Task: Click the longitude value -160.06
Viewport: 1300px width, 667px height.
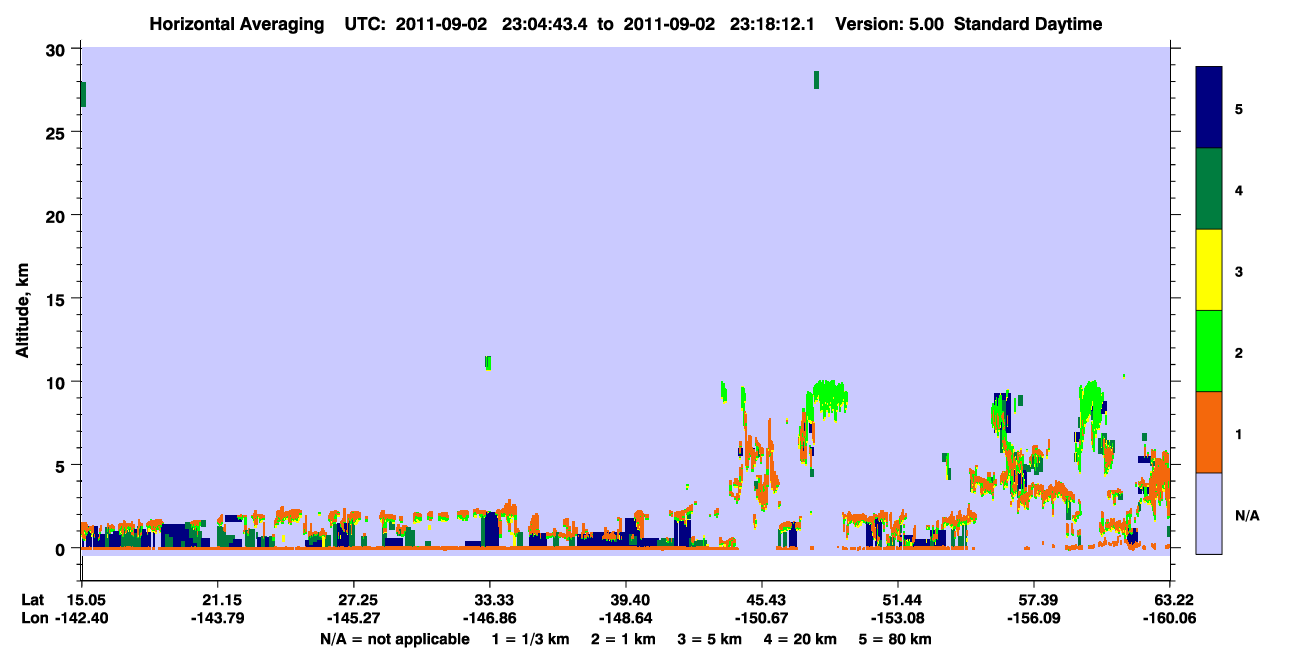Action: (x=1170, y=618)
